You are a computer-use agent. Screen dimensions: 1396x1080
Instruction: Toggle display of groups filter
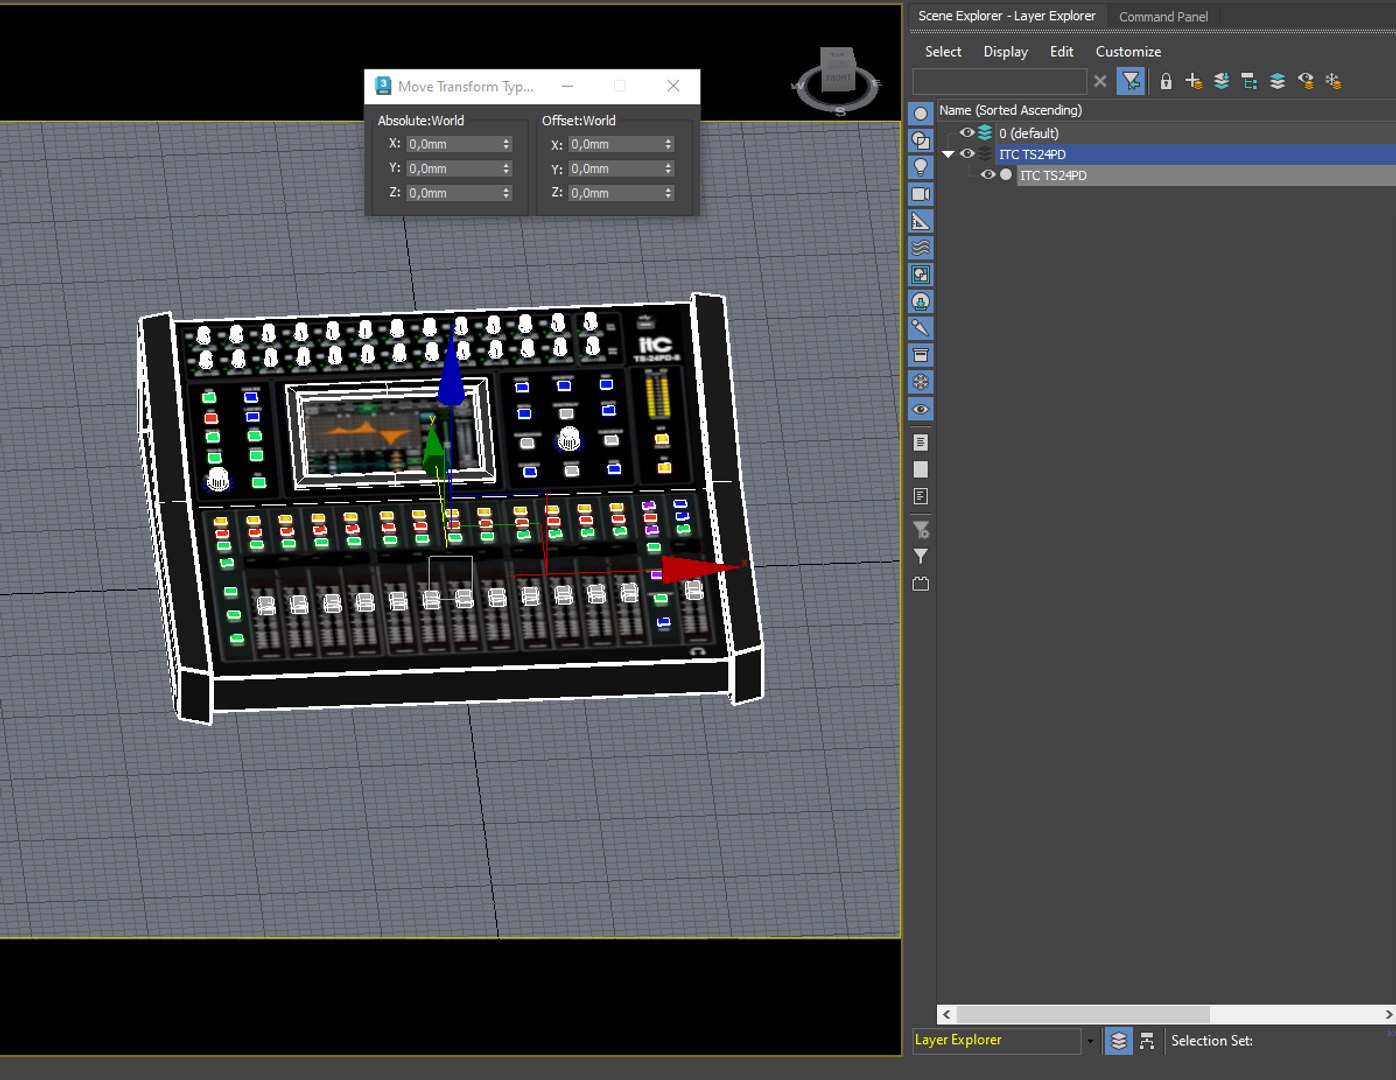pyautogui.click(x=921, y=274)
